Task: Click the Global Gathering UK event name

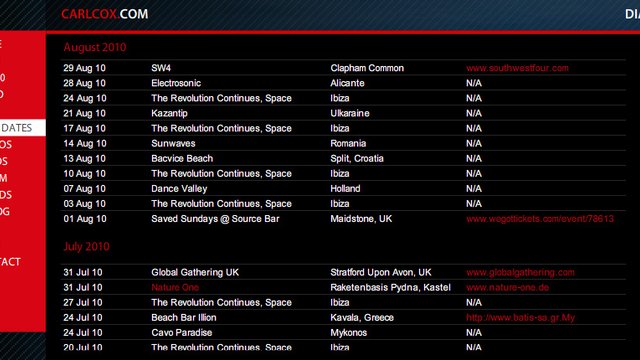Action: (x=195, y=273)
